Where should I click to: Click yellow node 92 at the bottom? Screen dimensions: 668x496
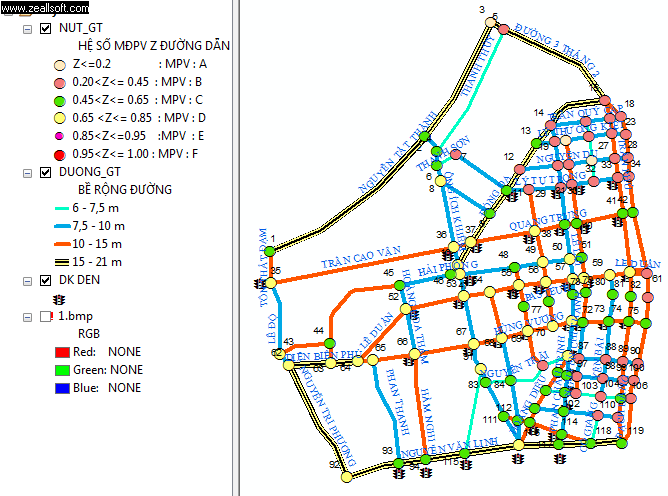(x=346, y=477)
